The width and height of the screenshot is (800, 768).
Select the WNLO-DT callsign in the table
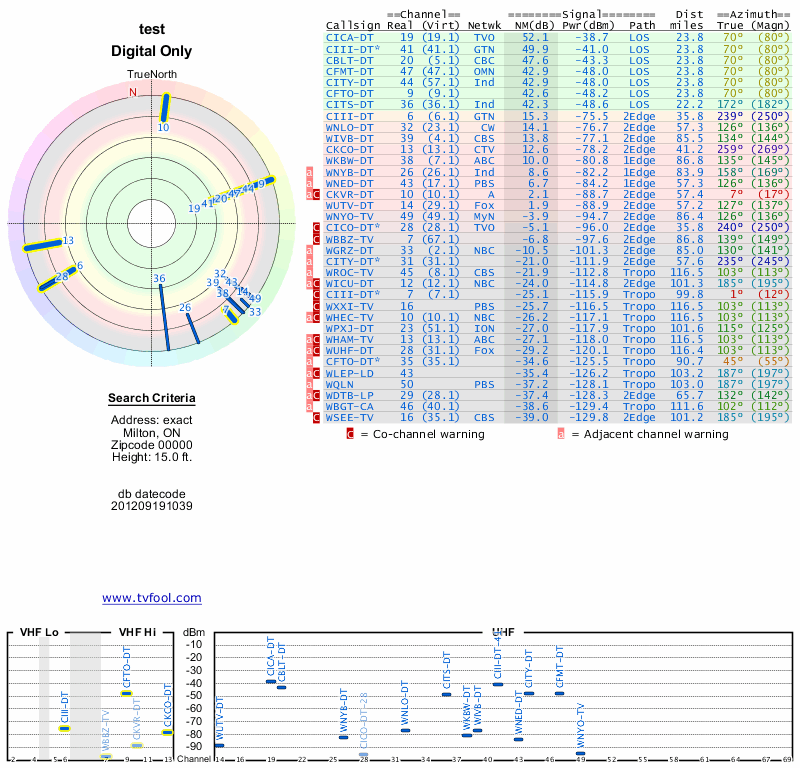click(349, 128)
